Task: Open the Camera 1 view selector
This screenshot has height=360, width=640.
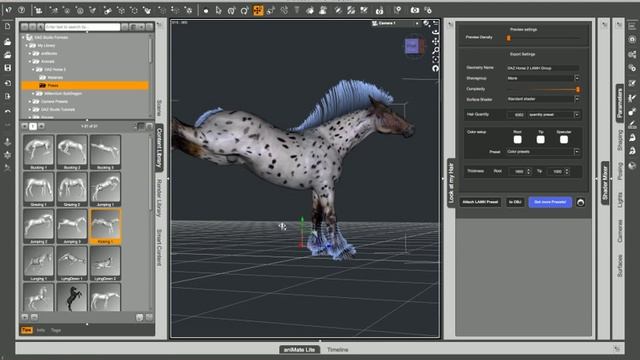Action: (x=395, y=23)
